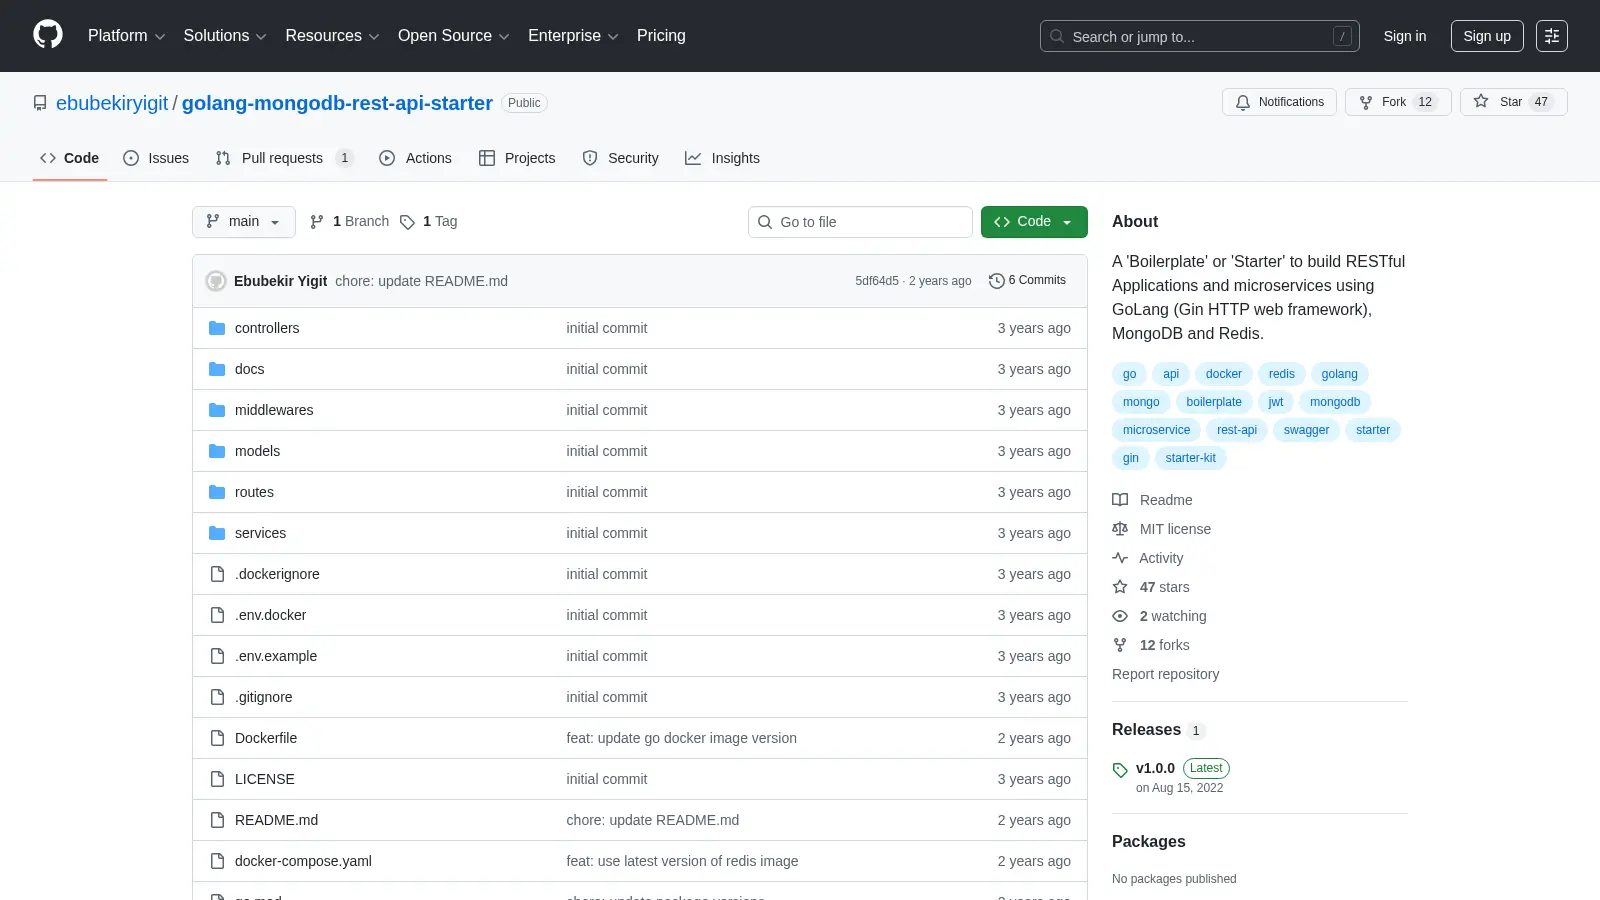Click the .env.docker file icon
This screenshot has width=1600, height=900.
(217, 615)
